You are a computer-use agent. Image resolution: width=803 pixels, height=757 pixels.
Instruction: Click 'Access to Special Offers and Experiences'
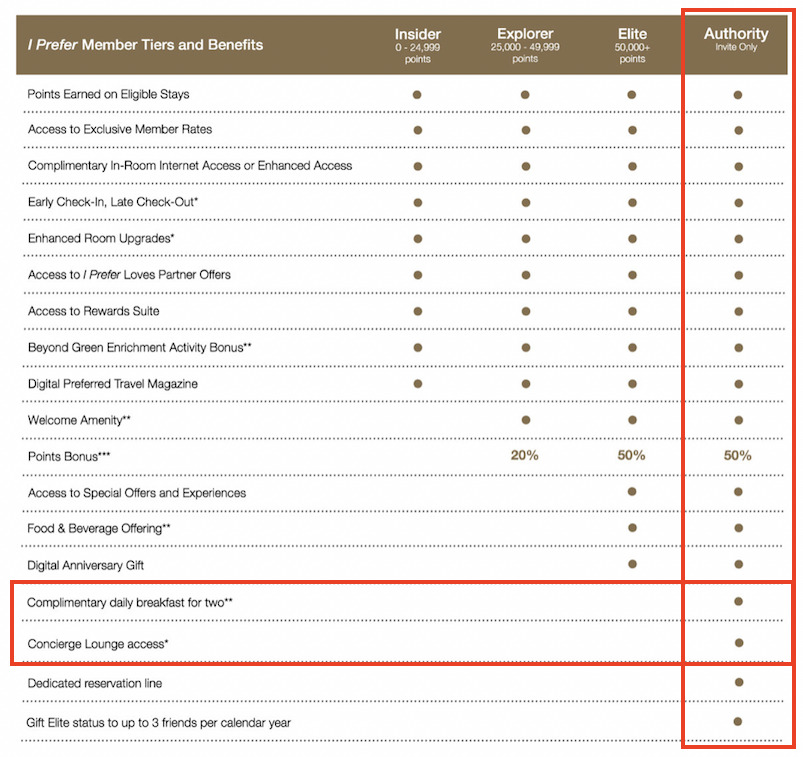pyautogui.click(x=137, y=493)
